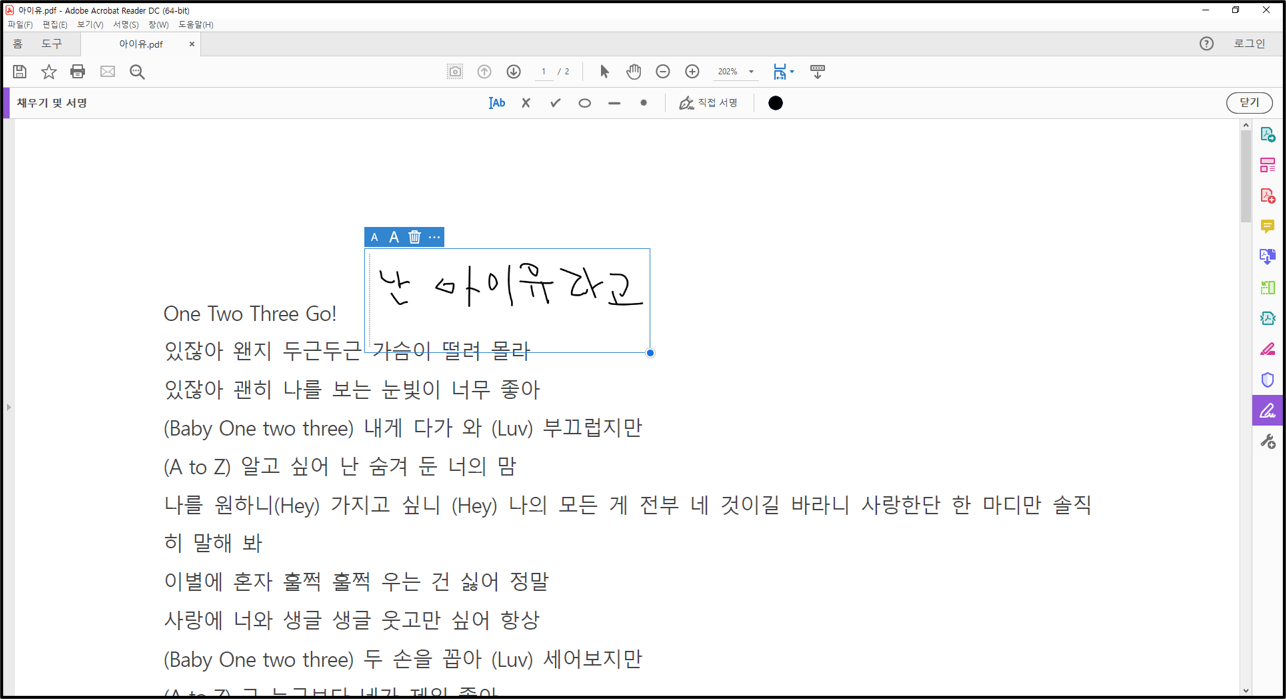Print the document via the printer icon

click(78, 72)
